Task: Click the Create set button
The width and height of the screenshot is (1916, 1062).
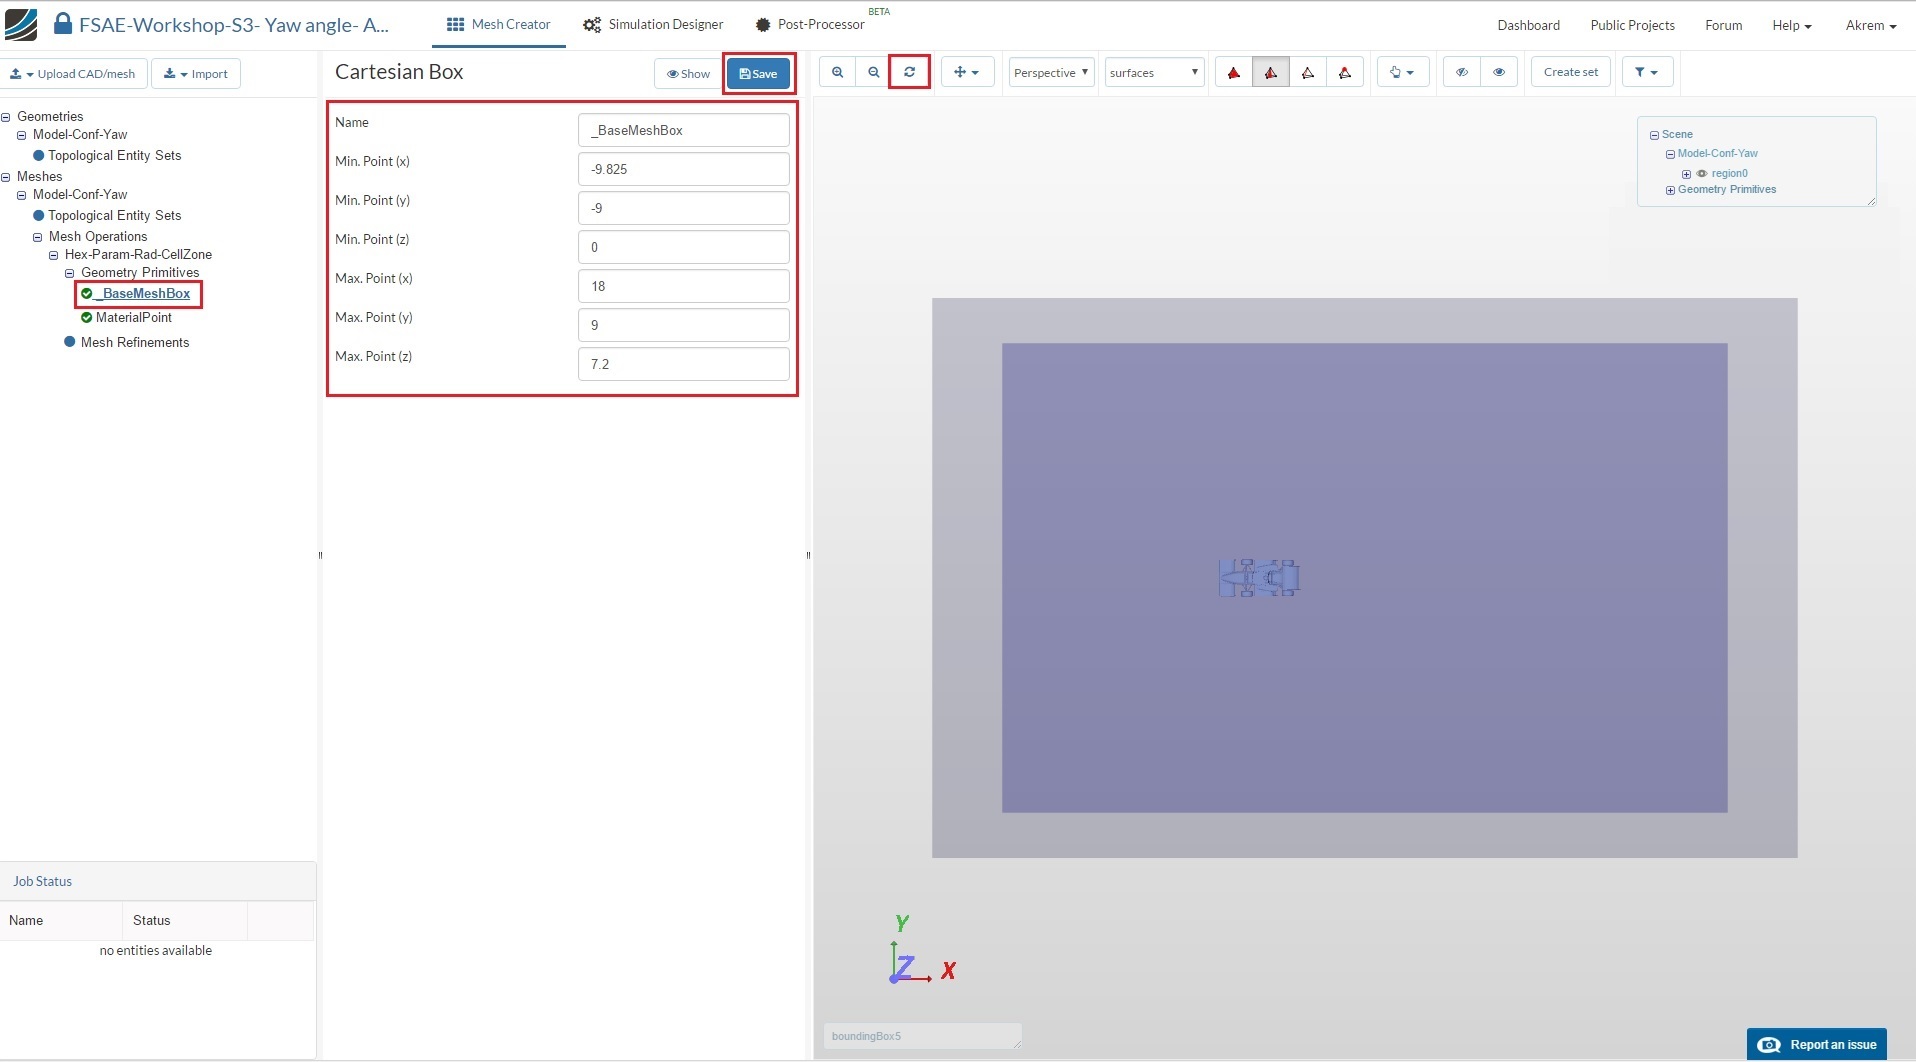Action: 1570,72
